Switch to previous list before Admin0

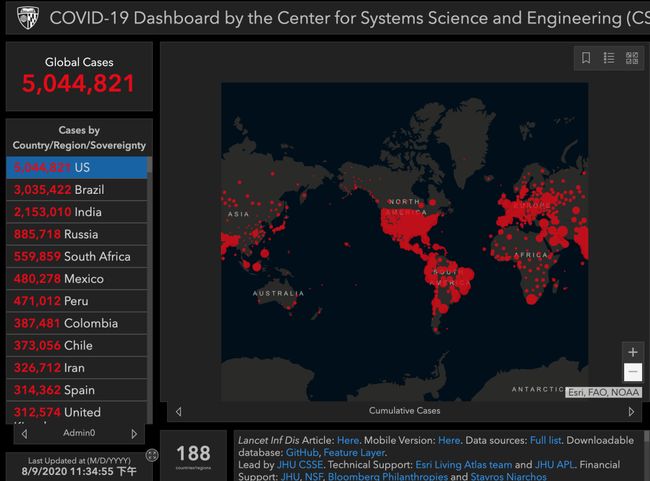point(24,434)
